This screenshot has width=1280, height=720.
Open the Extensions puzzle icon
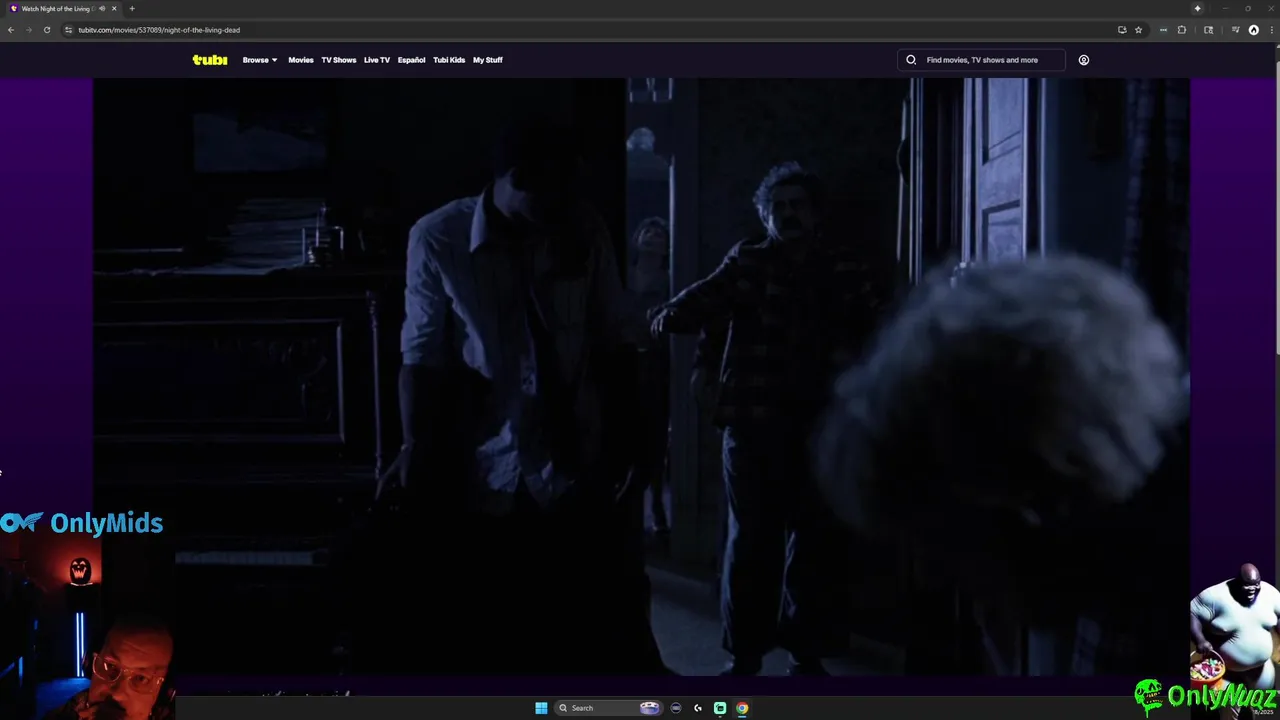click(1182, 30)
